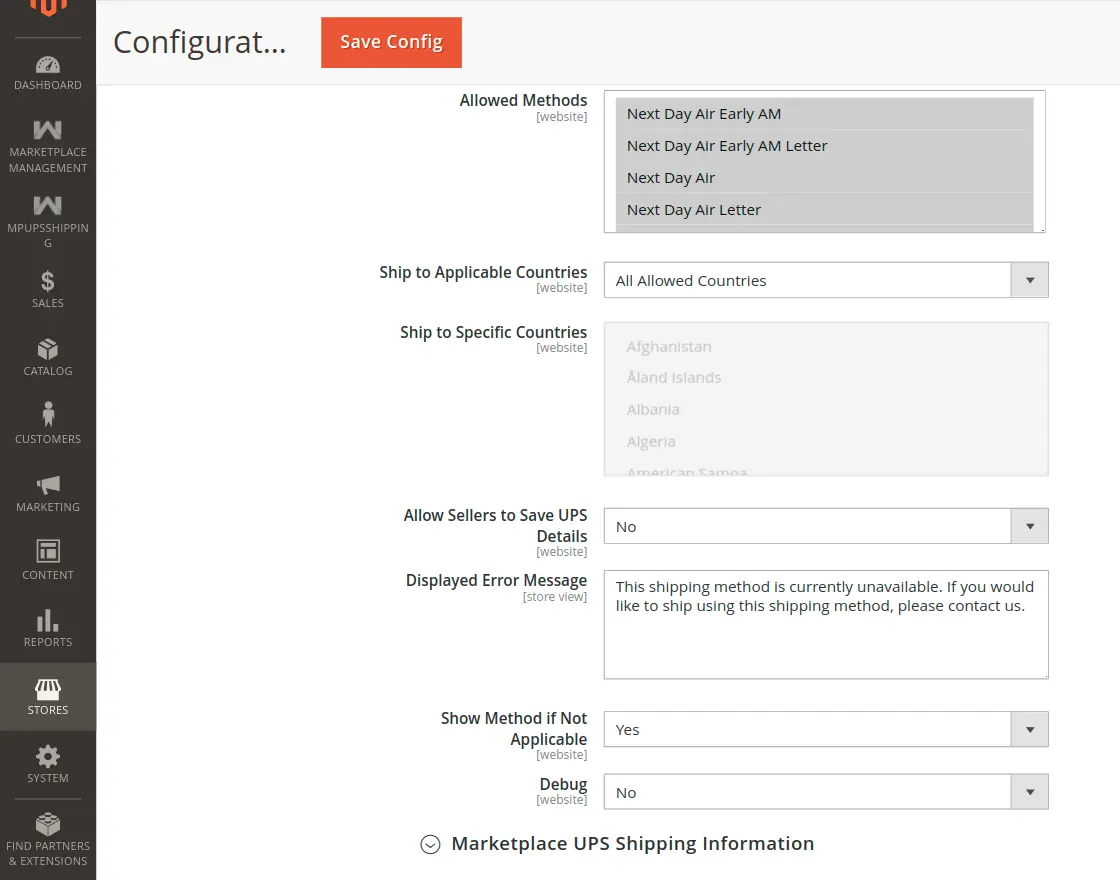The height and width of the screenshot is (880, 1120).
Task: Open the Stores sidebar menu
Action: pyautogui.click(x=47, y=695)
